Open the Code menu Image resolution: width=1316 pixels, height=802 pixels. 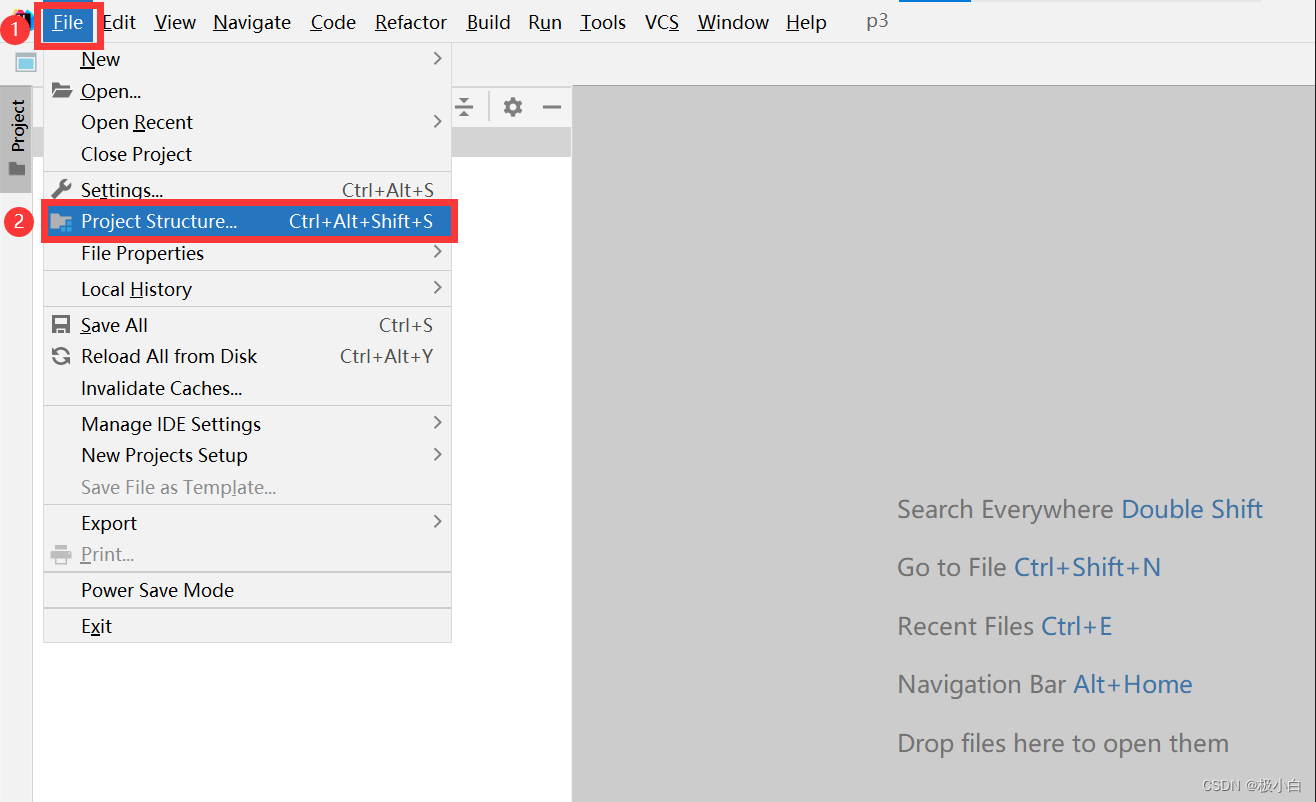click(x=333, y=22)
